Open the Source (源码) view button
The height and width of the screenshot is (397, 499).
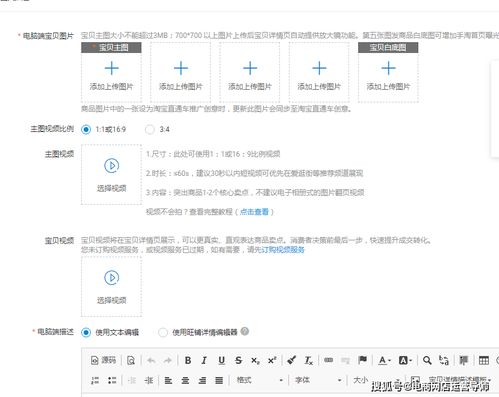(103, 360)
